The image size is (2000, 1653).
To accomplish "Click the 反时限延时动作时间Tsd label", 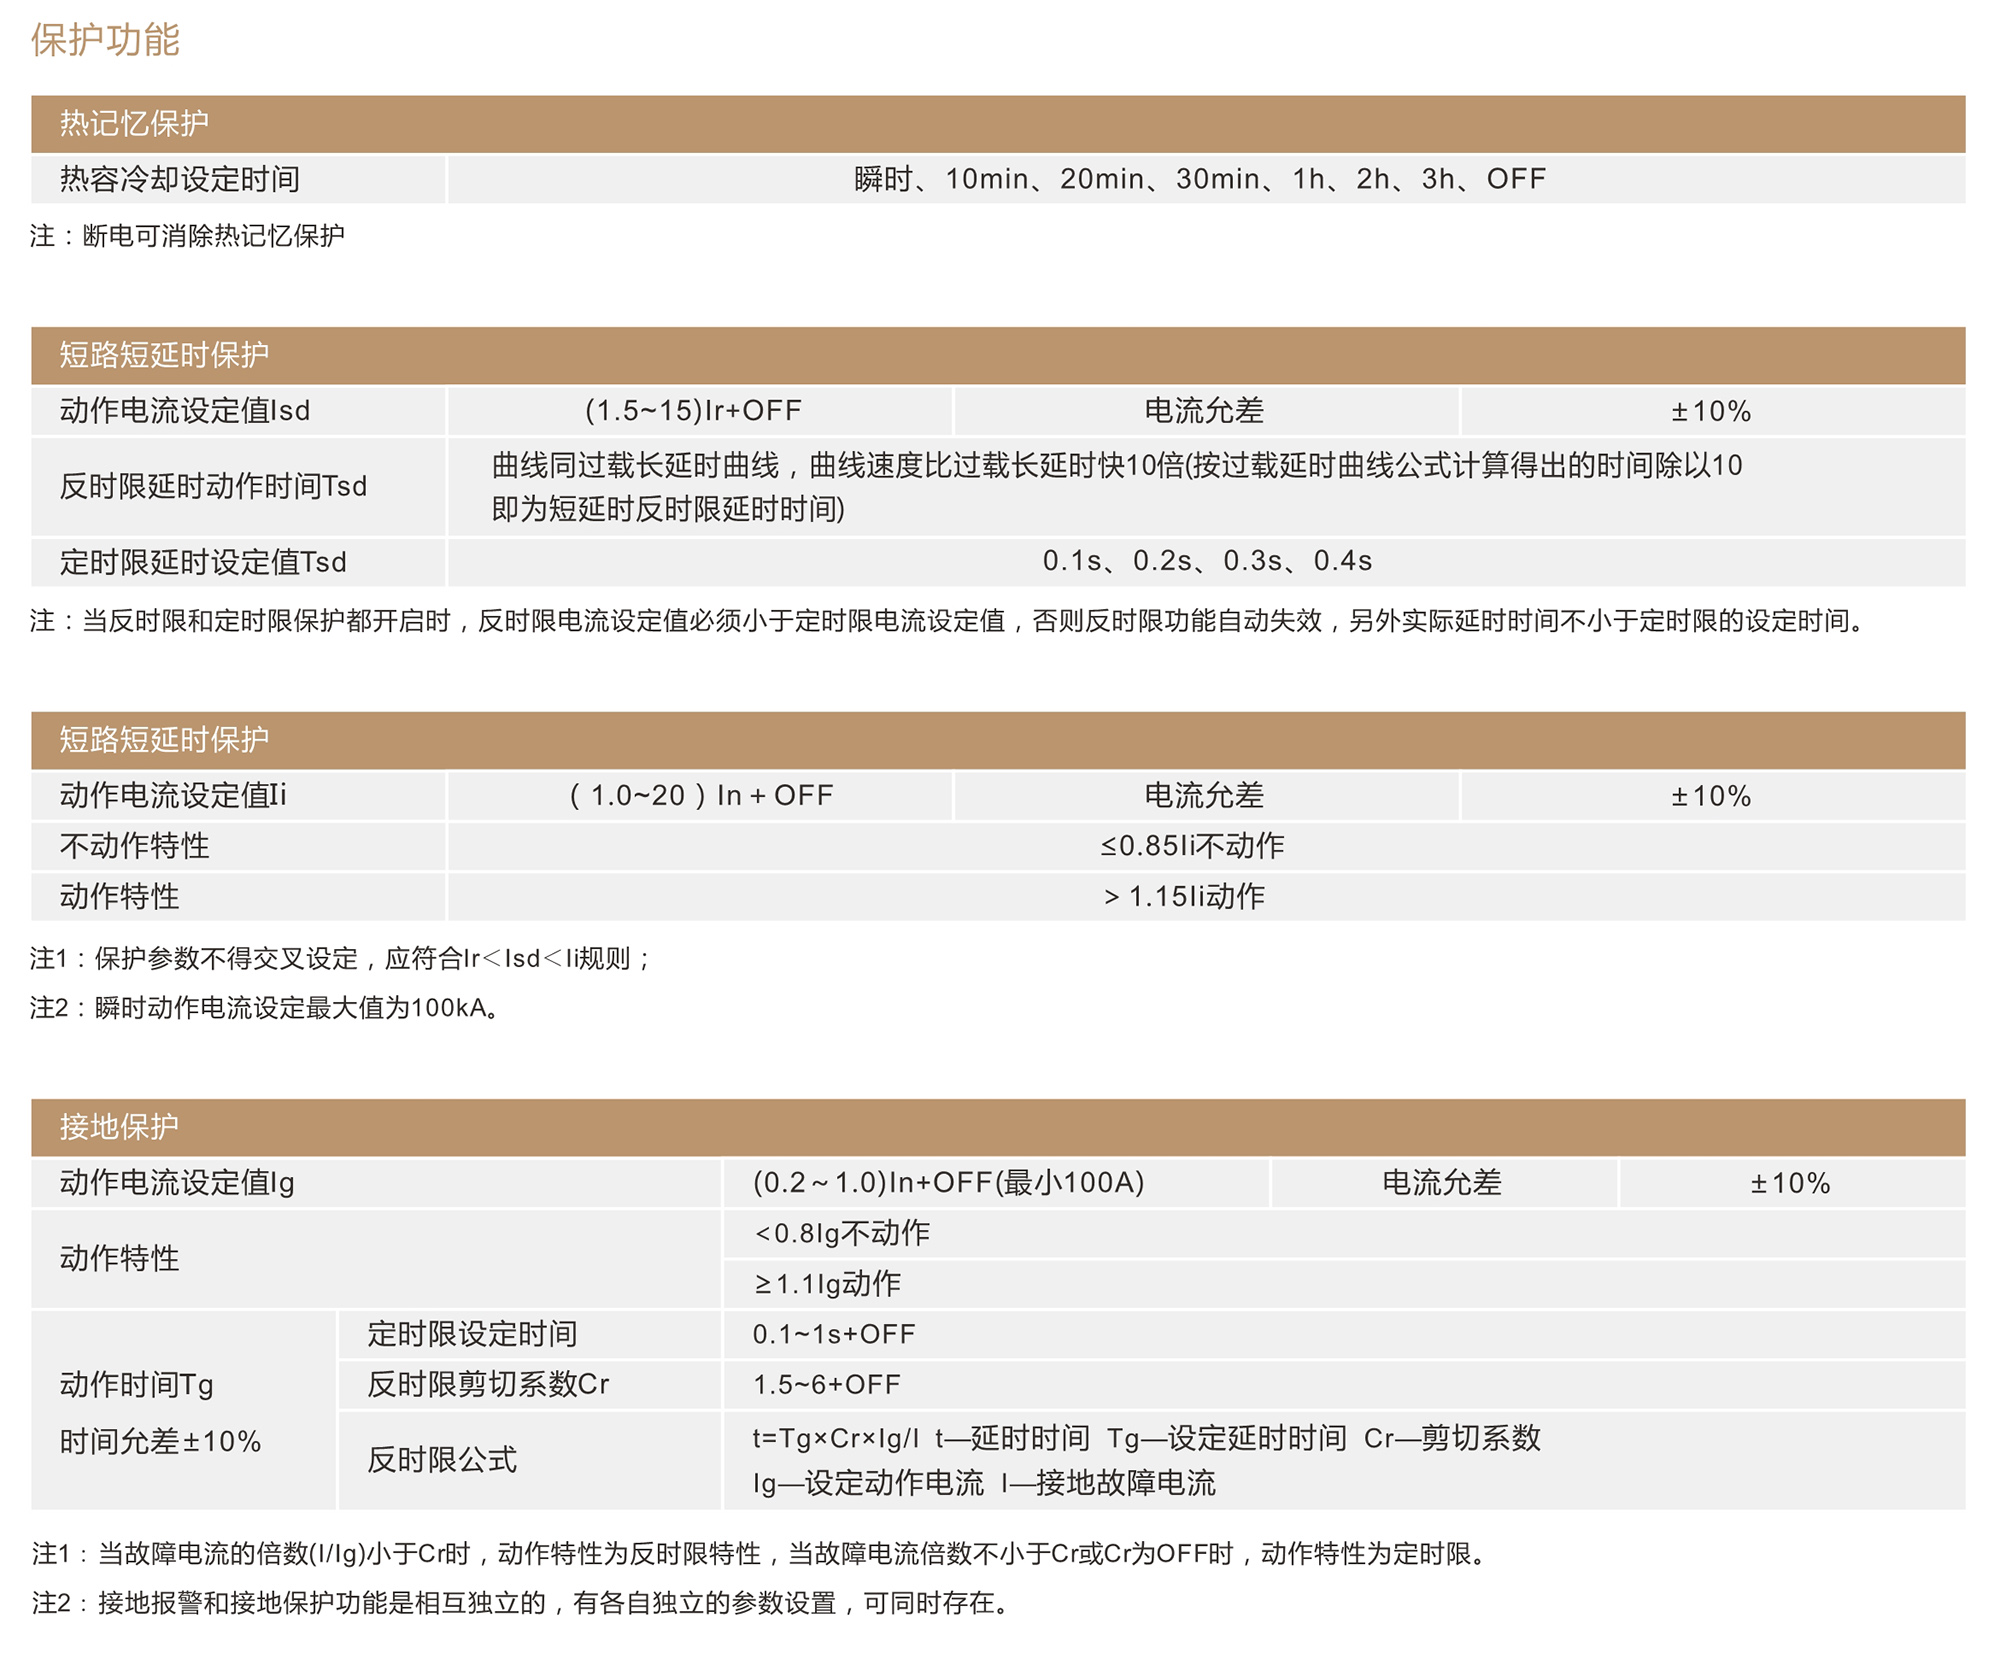I will 213,487.
